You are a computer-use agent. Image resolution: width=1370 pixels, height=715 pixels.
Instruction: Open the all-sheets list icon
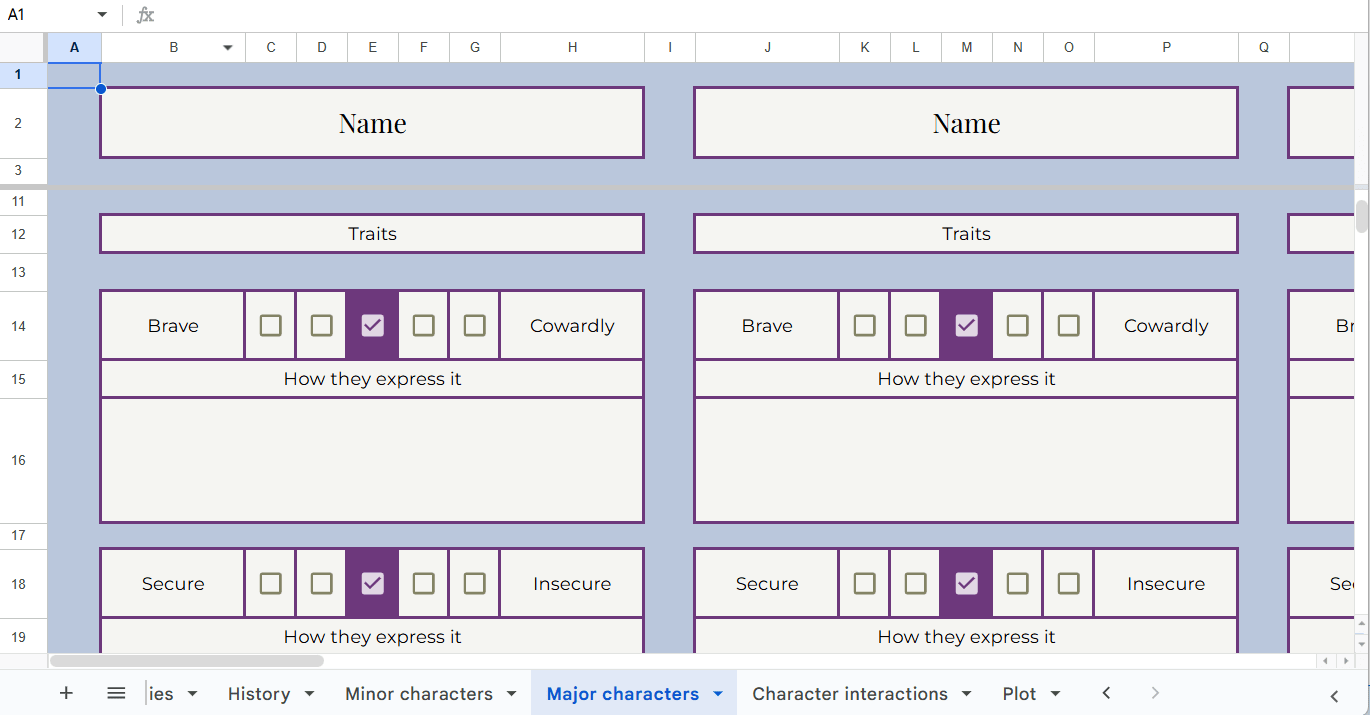[116, 693]
